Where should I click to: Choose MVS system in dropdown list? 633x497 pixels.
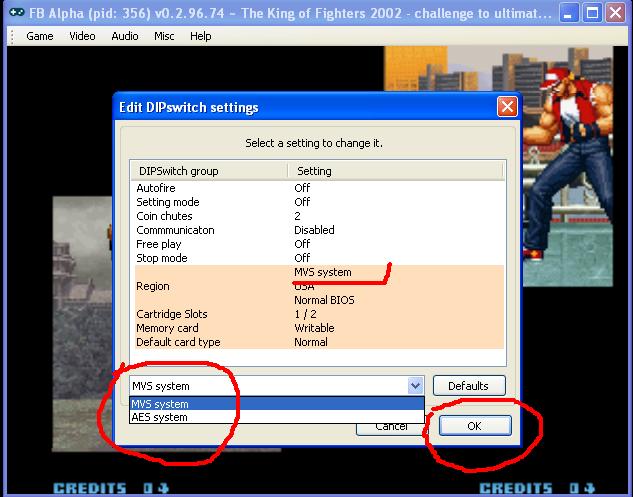click(x=277, y=404)
